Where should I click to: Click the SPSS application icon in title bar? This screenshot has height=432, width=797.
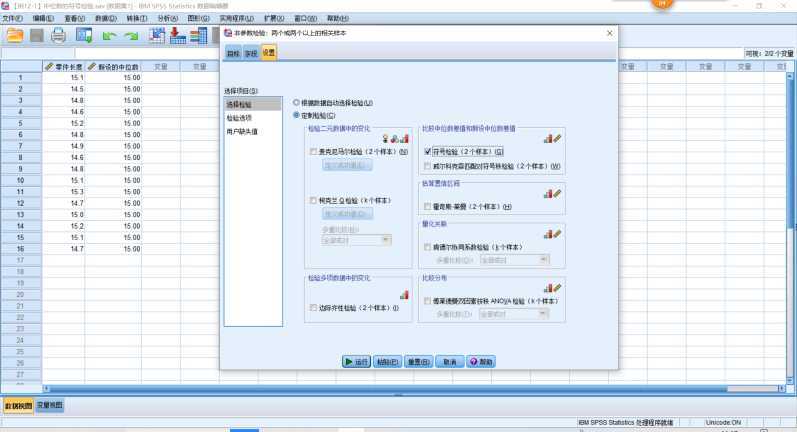coord(5,6)
